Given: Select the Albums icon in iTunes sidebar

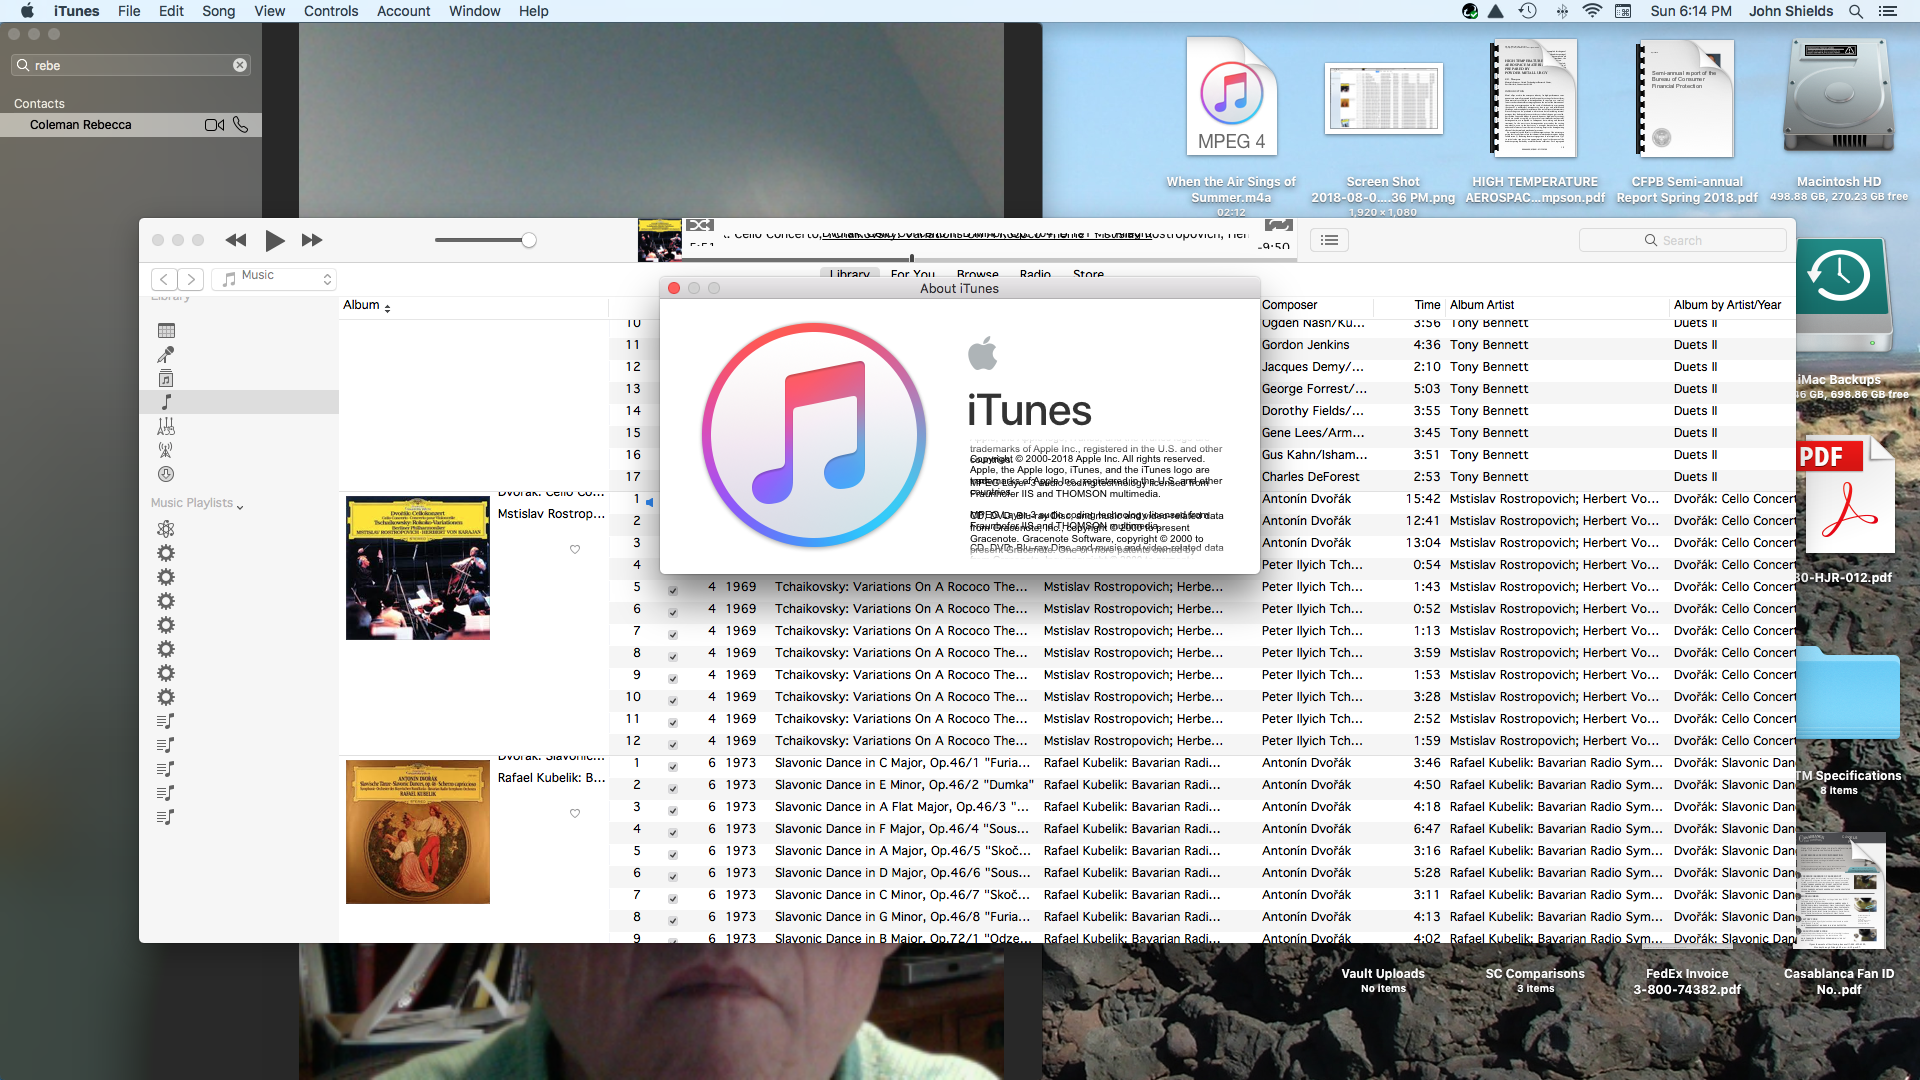Looking at the screenshot, I should (166, 379).
